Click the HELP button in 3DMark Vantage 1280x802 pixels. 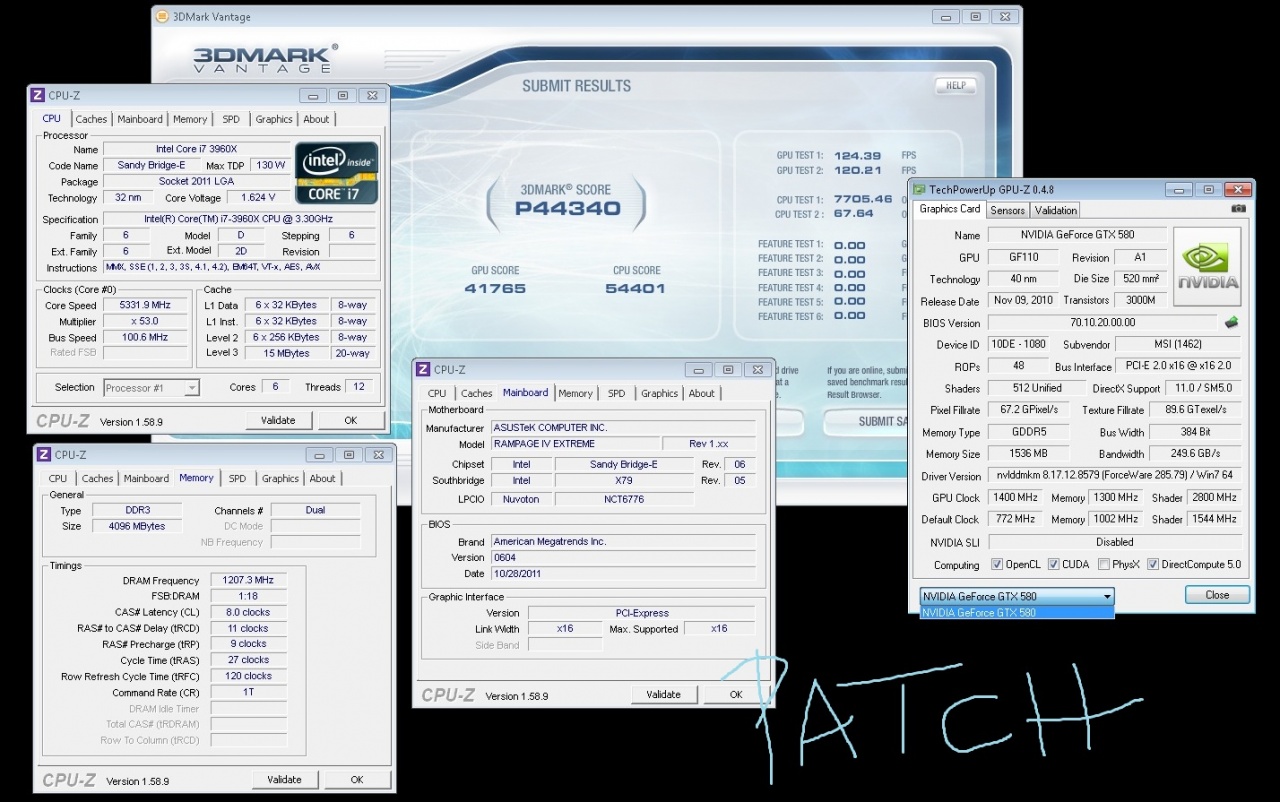click(954, 86)
